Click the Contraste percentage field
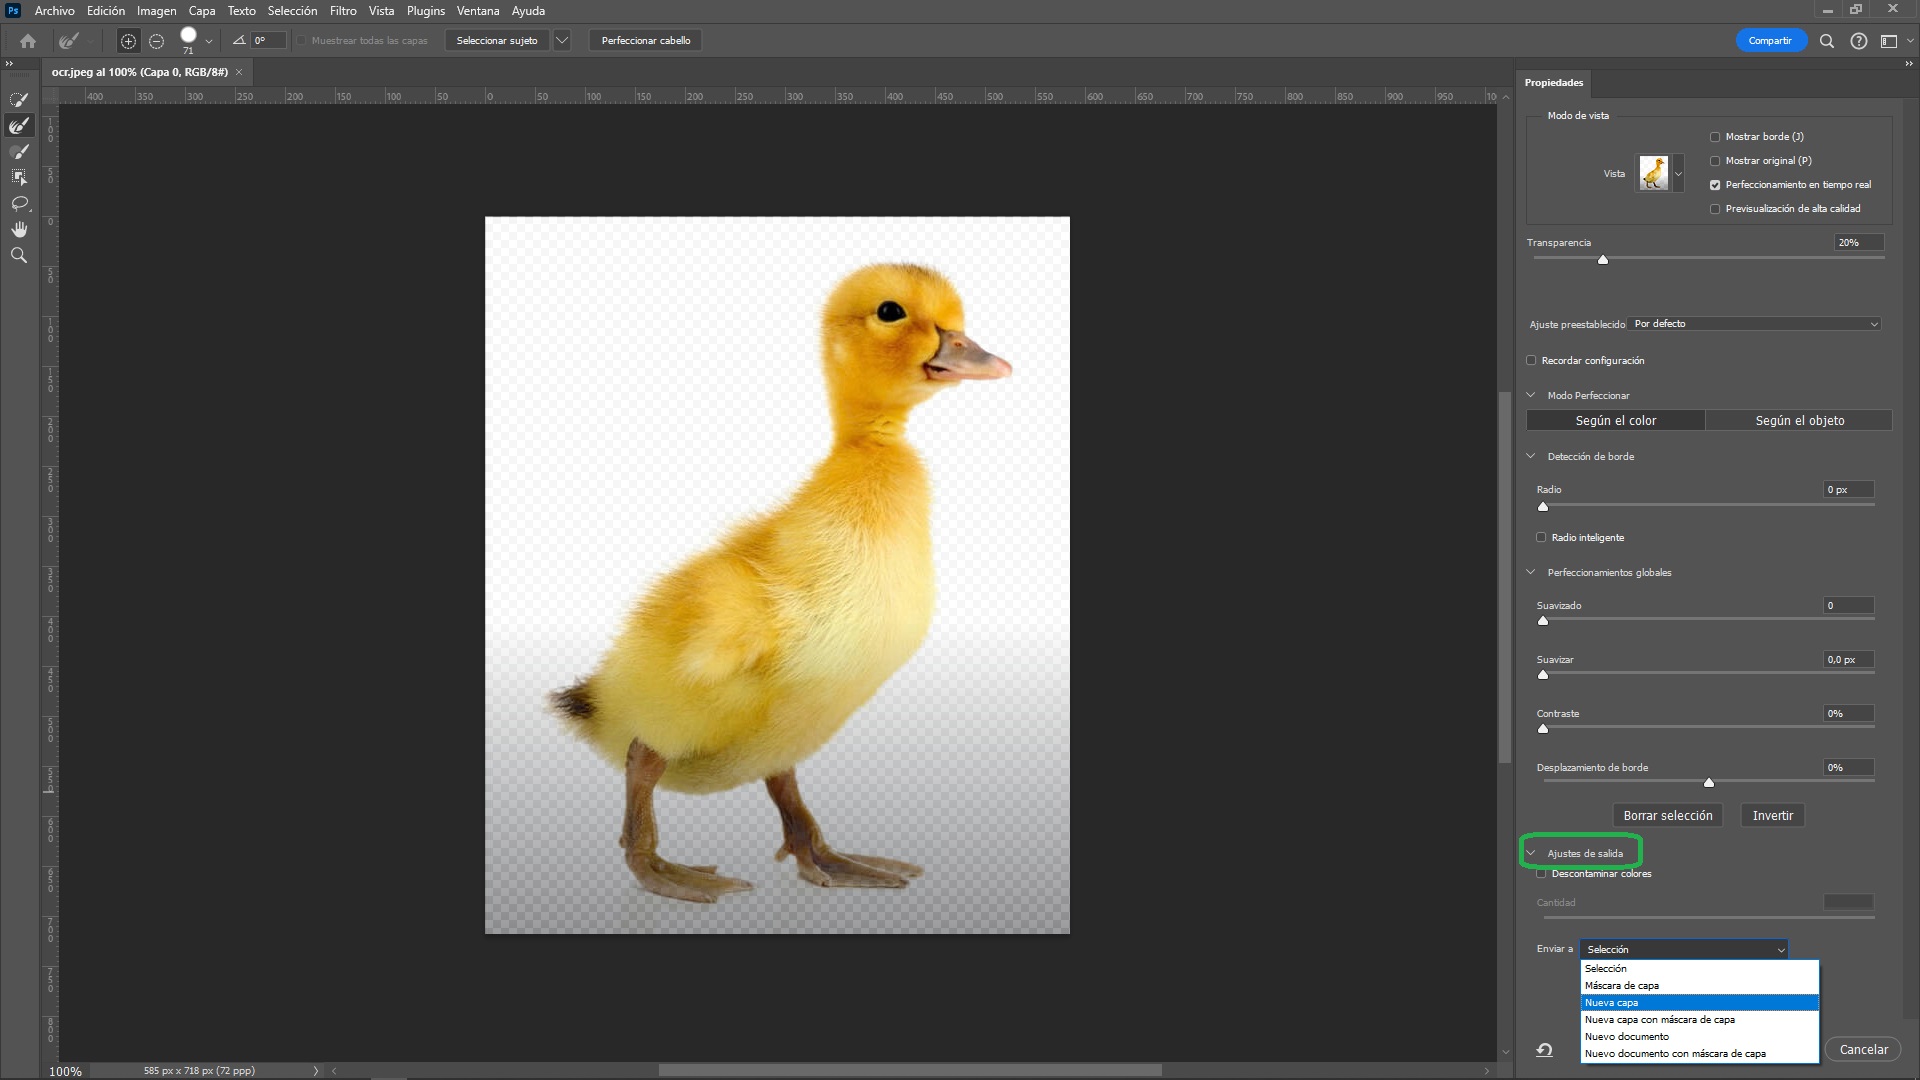The height and width of the screenshot is (1080, 1920). pyautogui.click(x=1848, y=714)
